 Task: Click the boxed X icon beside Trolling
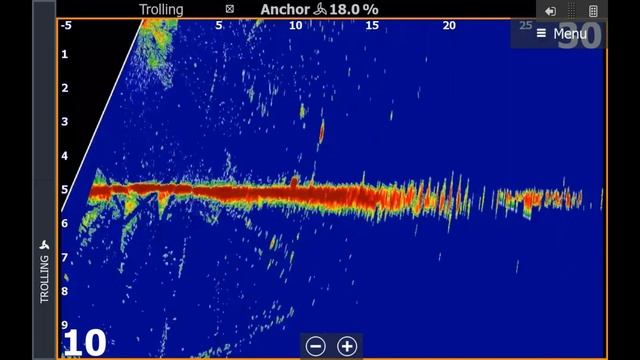tap(230, 9)
